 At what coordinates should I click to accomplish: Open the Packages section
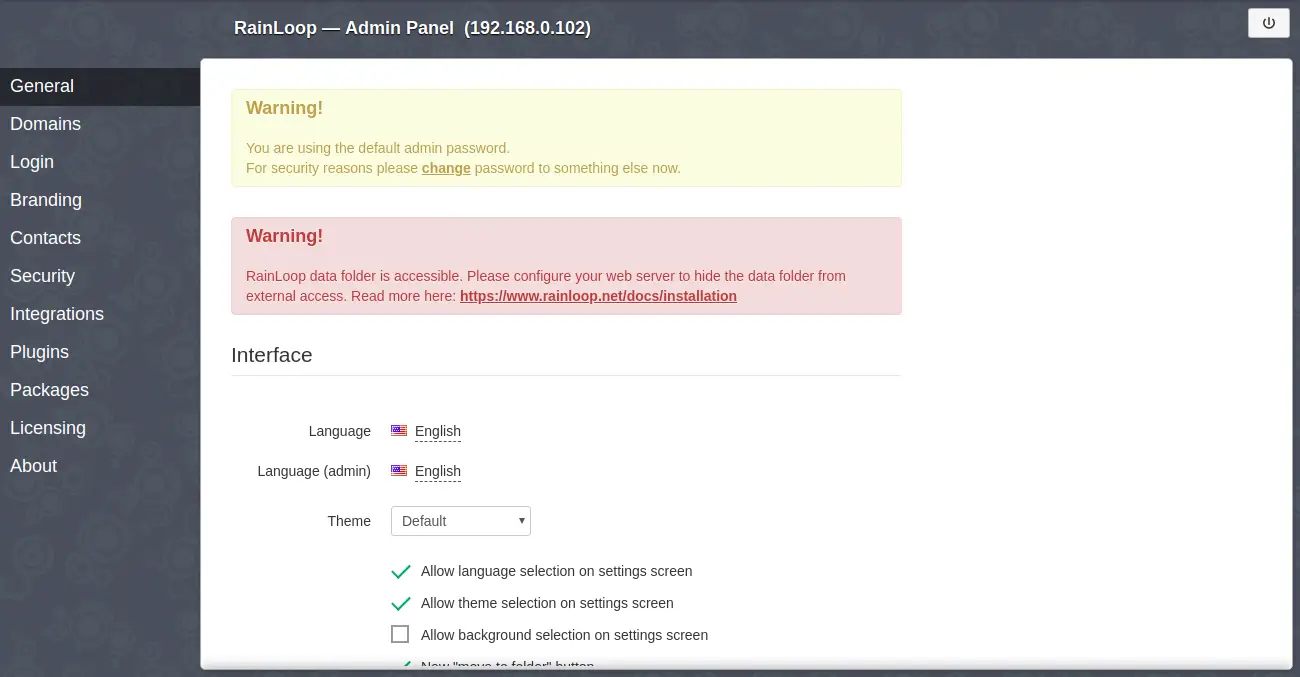point(100,390)
